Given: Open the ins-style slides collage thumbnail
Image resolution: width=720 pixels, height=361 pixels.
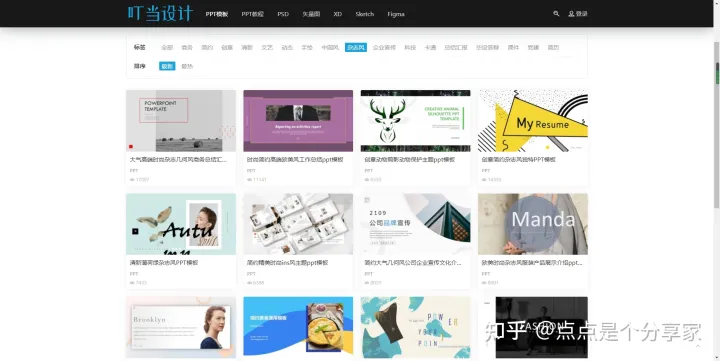Looking at the screenshot, I should click(x=298, y=224).
